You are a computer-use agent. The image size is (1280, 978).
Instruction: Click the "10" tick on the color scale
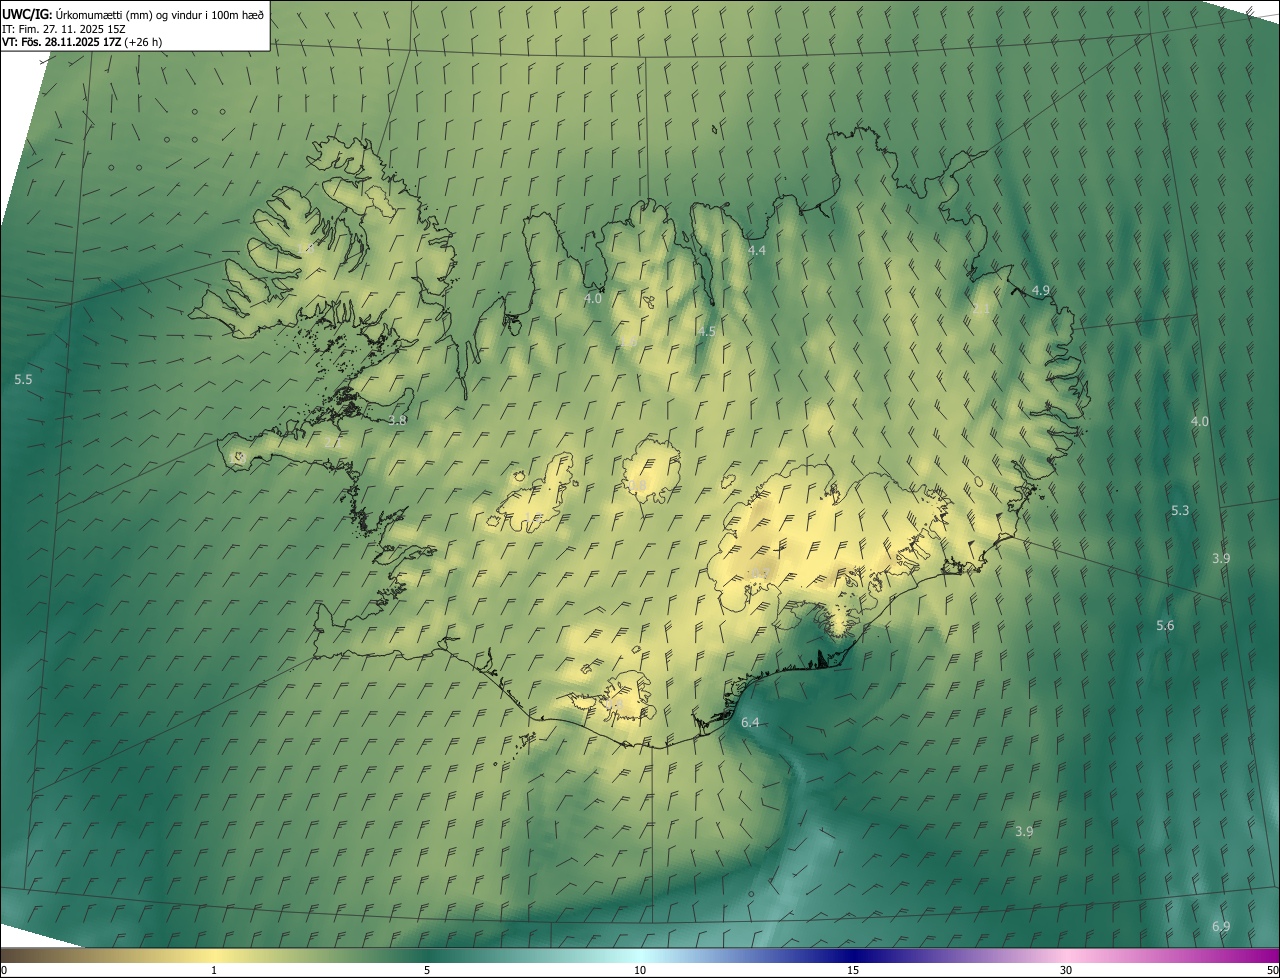(x=640, y=970)
